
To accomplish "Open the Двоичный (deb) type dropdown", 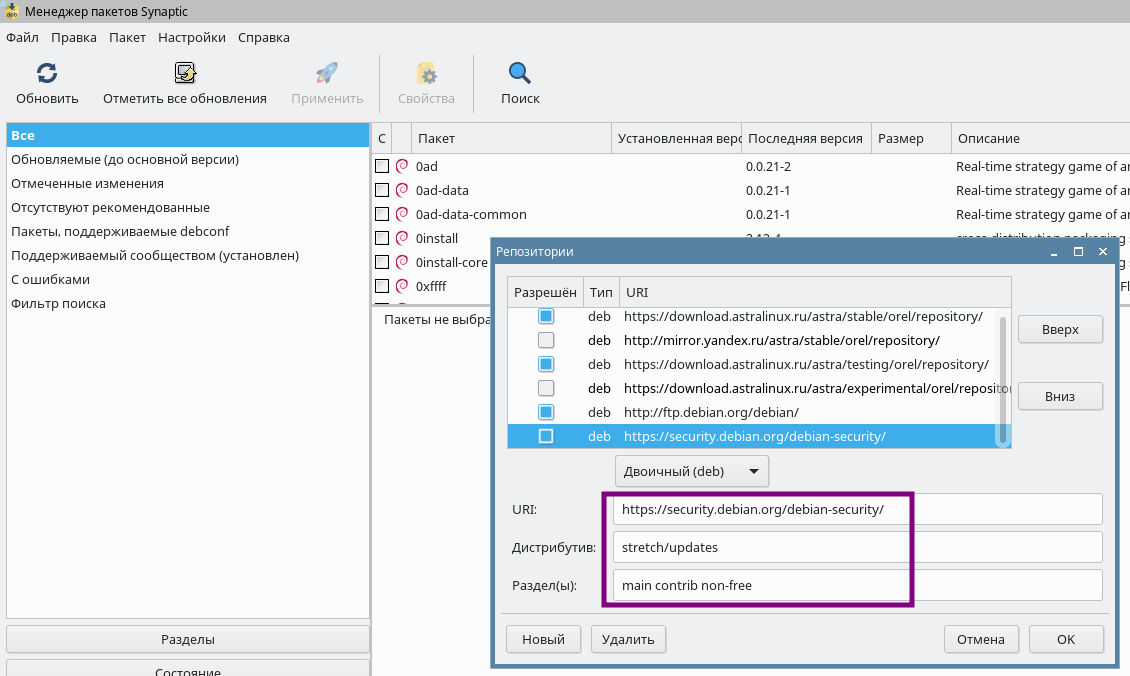I will point(692,471).
